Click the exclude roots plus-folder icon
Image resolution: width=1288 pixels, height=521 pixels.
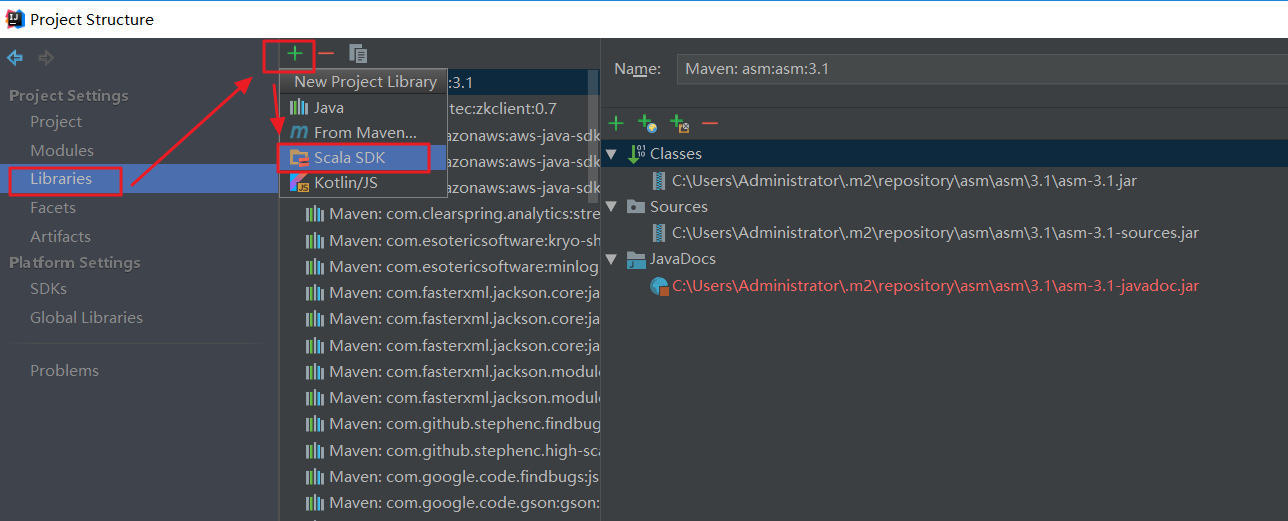coord(679,123)
